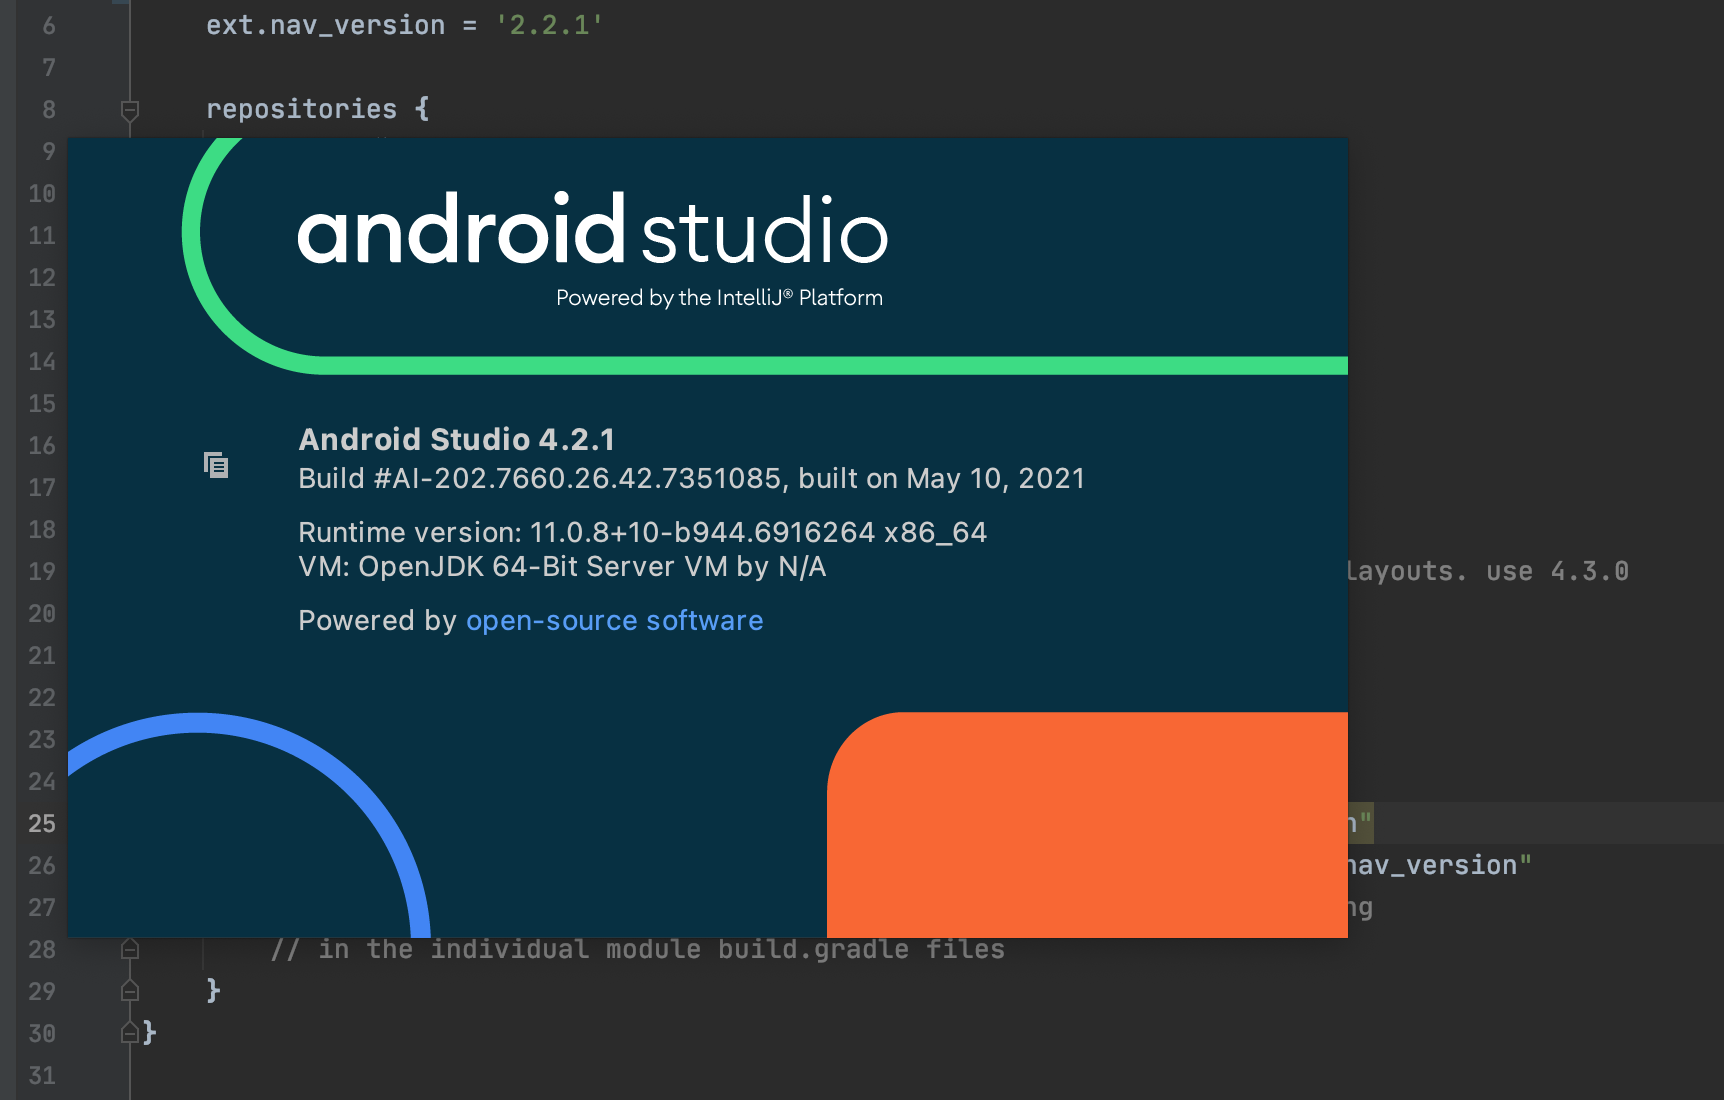The image size is (1724, 1100).
Task: Click the copy-to-clipboard icon in About dialog
Action: (216, 465)
